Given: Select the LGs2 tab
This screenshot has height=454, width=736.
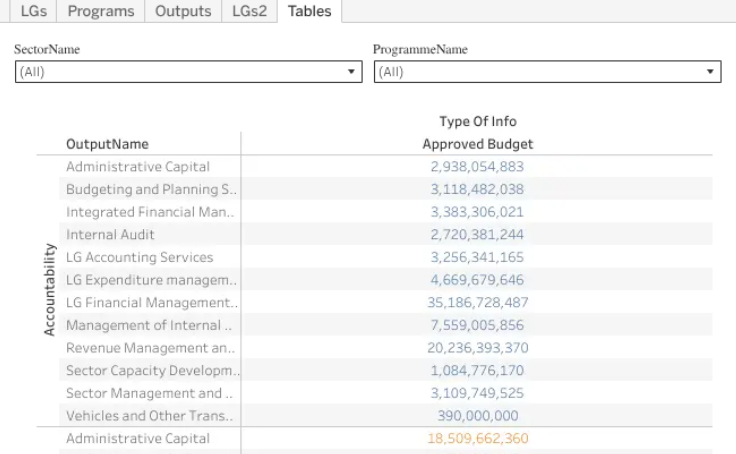Looking at the screenshot, I should (249, 11).
